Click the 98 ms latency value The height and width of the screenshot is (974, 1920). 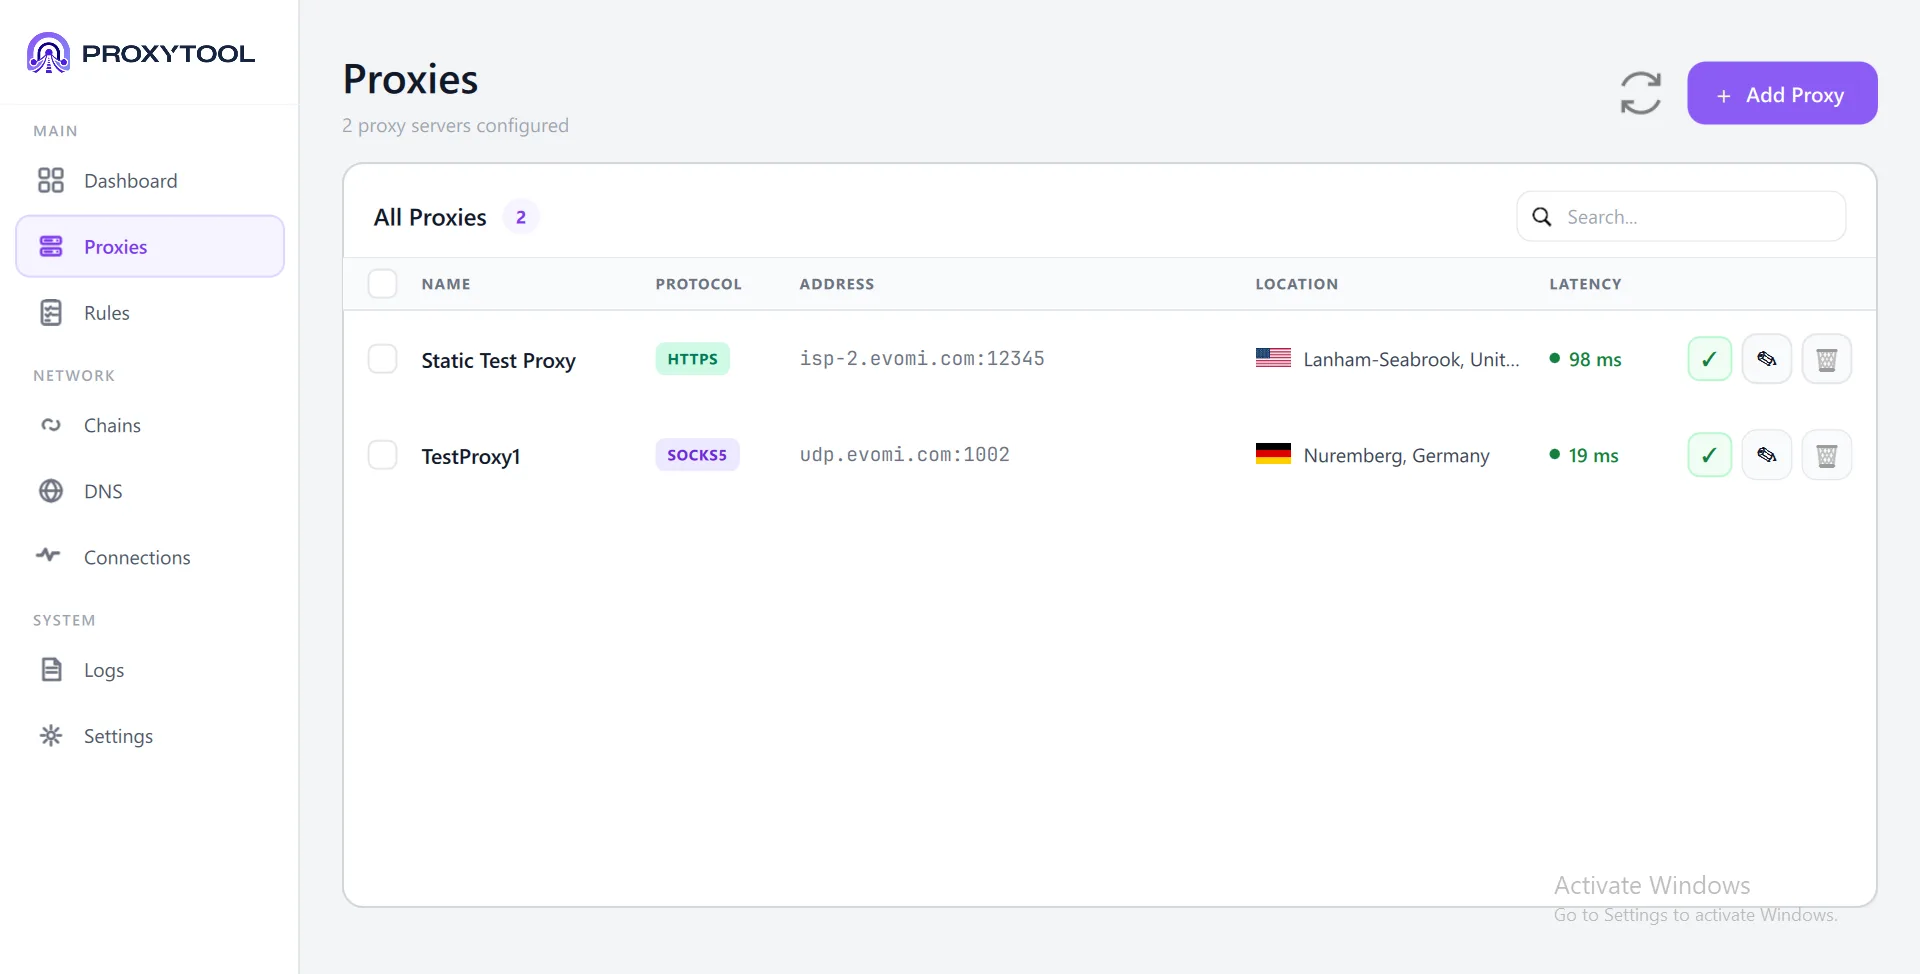click(1595, 359)
